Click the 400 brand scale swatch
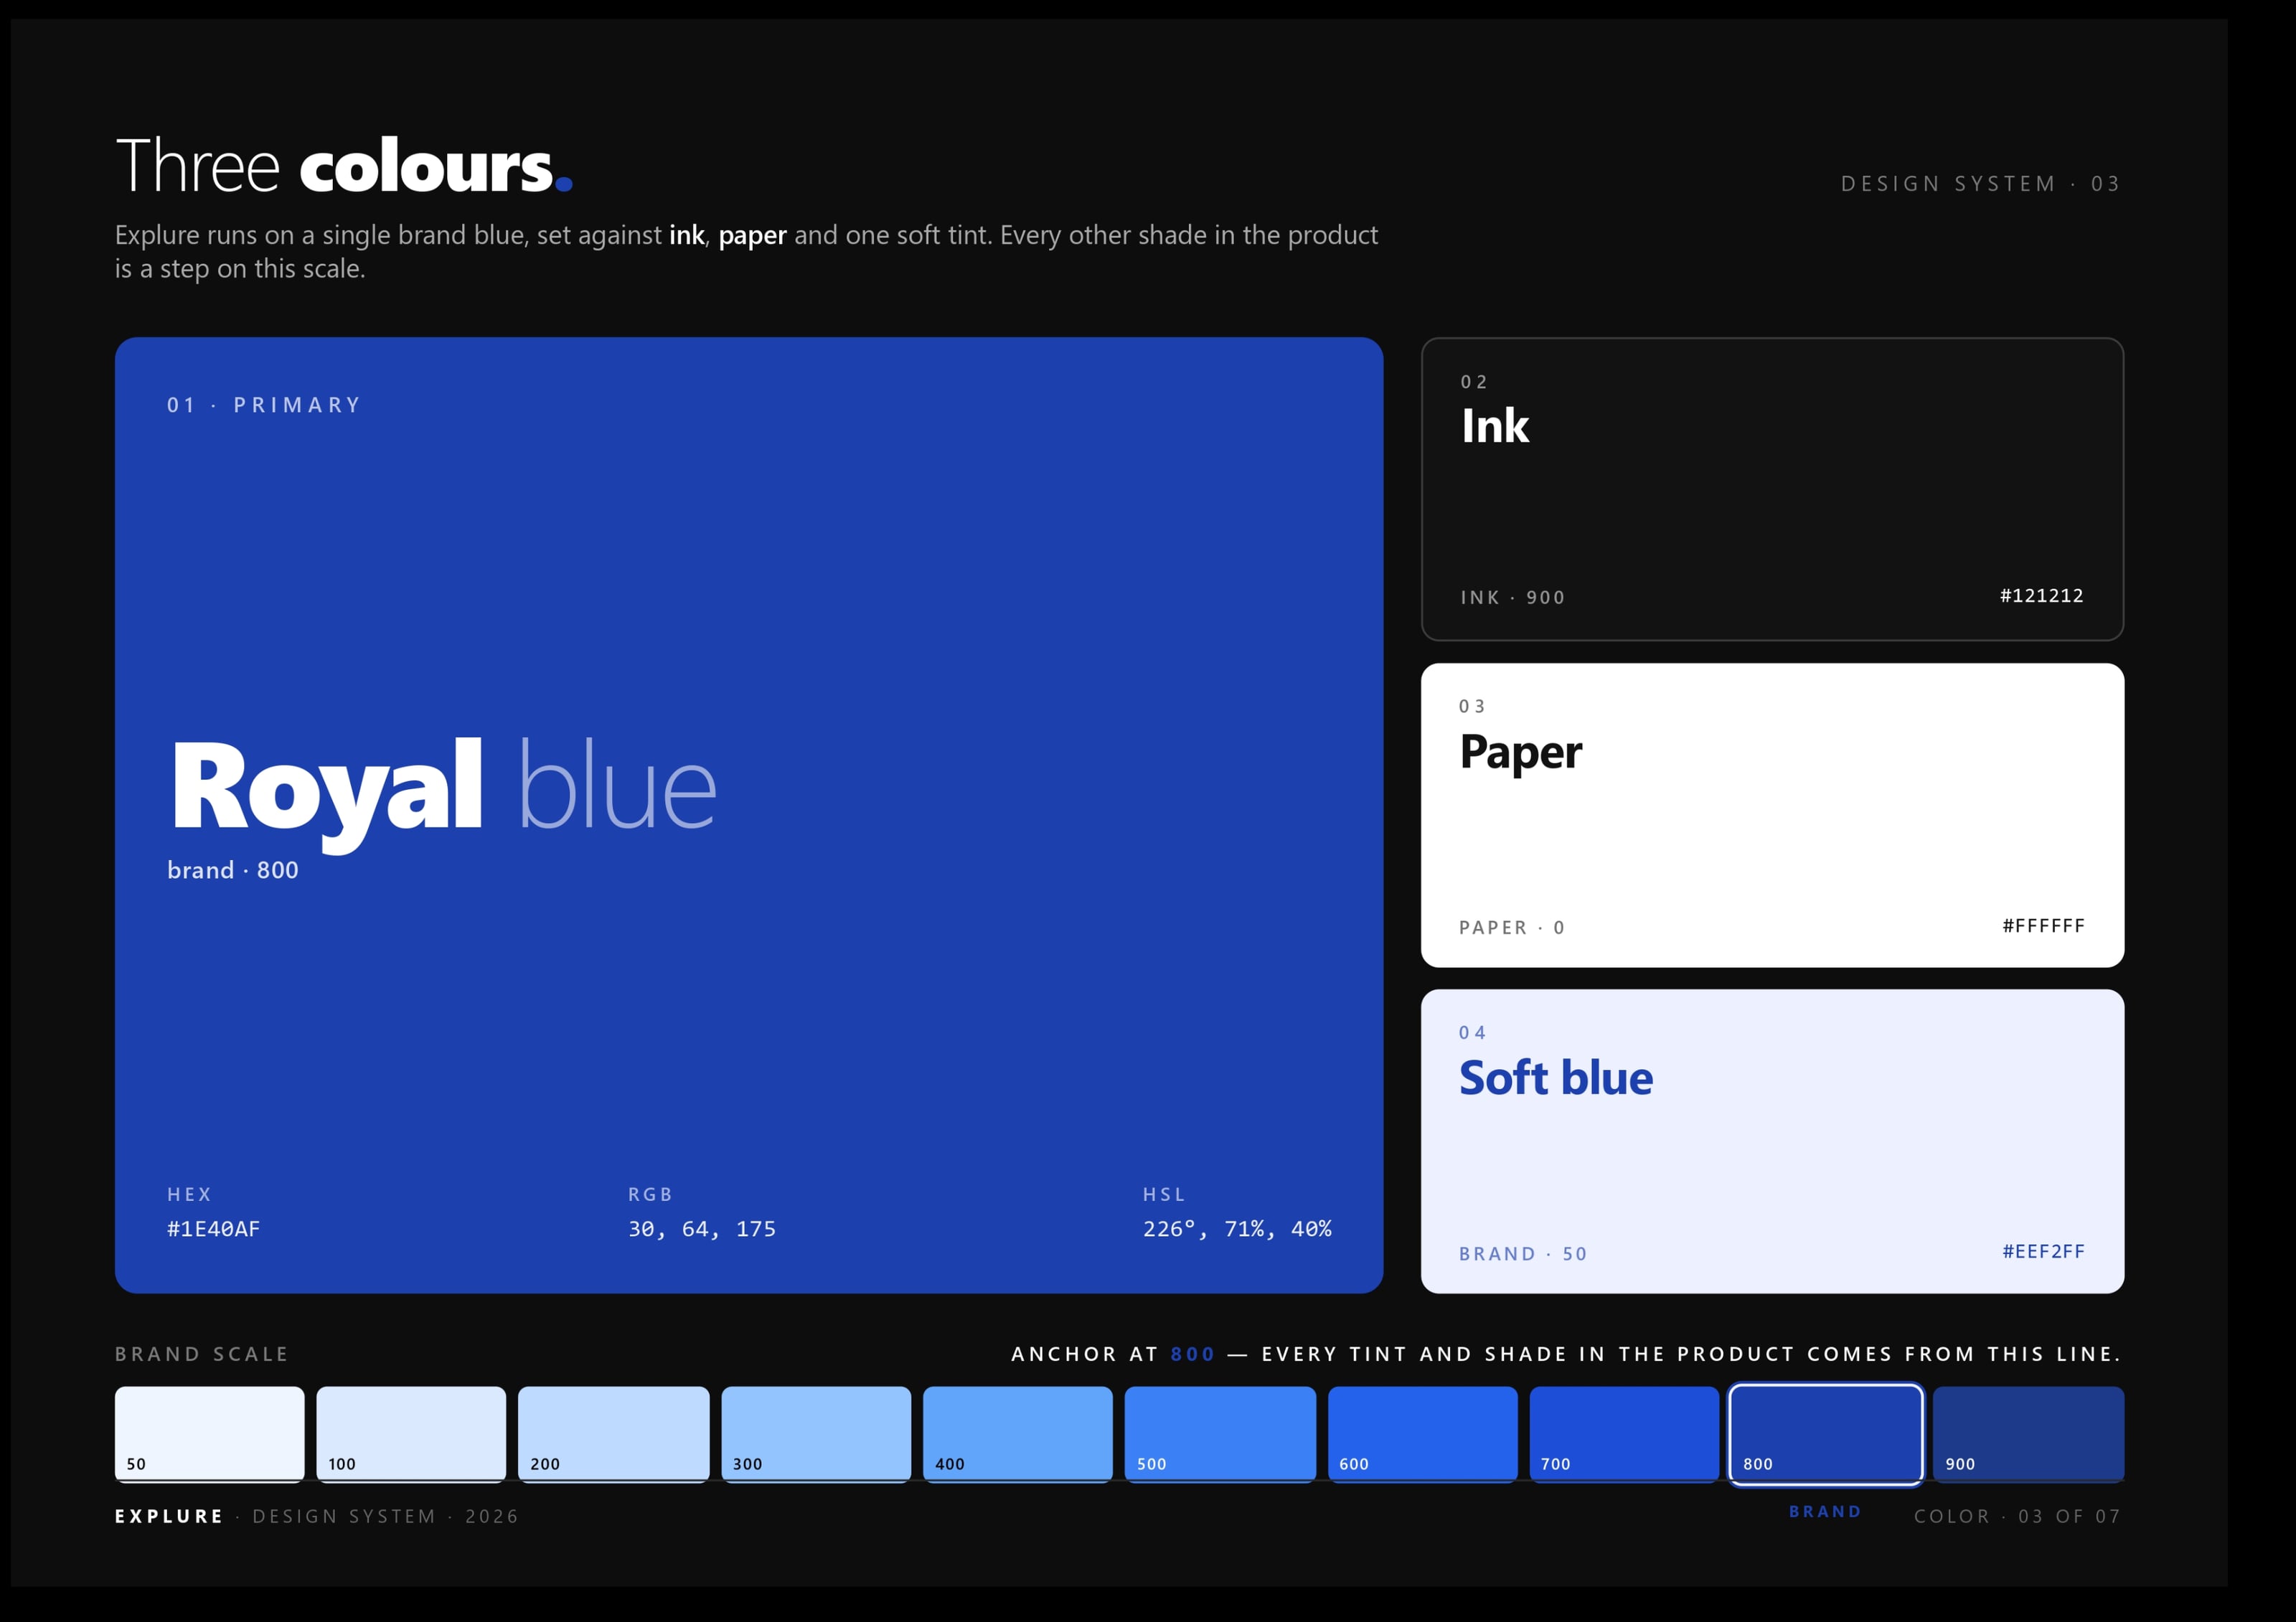The height and width of the screenshot is (1622, 2296). point(1018,1433)
